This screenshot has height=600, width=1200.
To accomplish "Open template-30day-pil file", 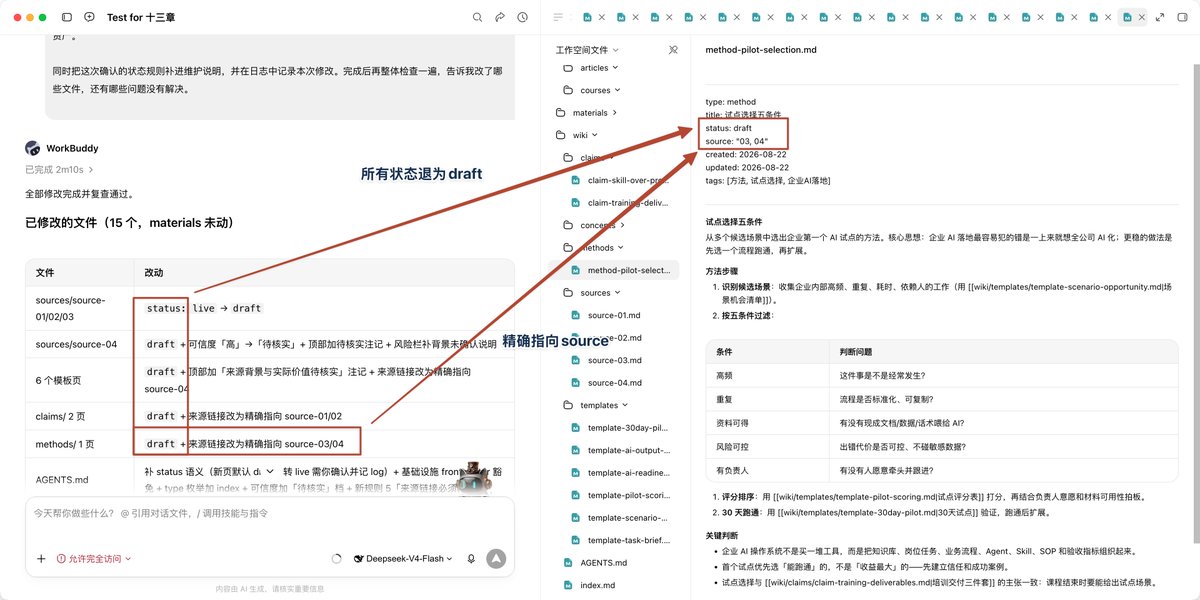I will tap(620, 428).
